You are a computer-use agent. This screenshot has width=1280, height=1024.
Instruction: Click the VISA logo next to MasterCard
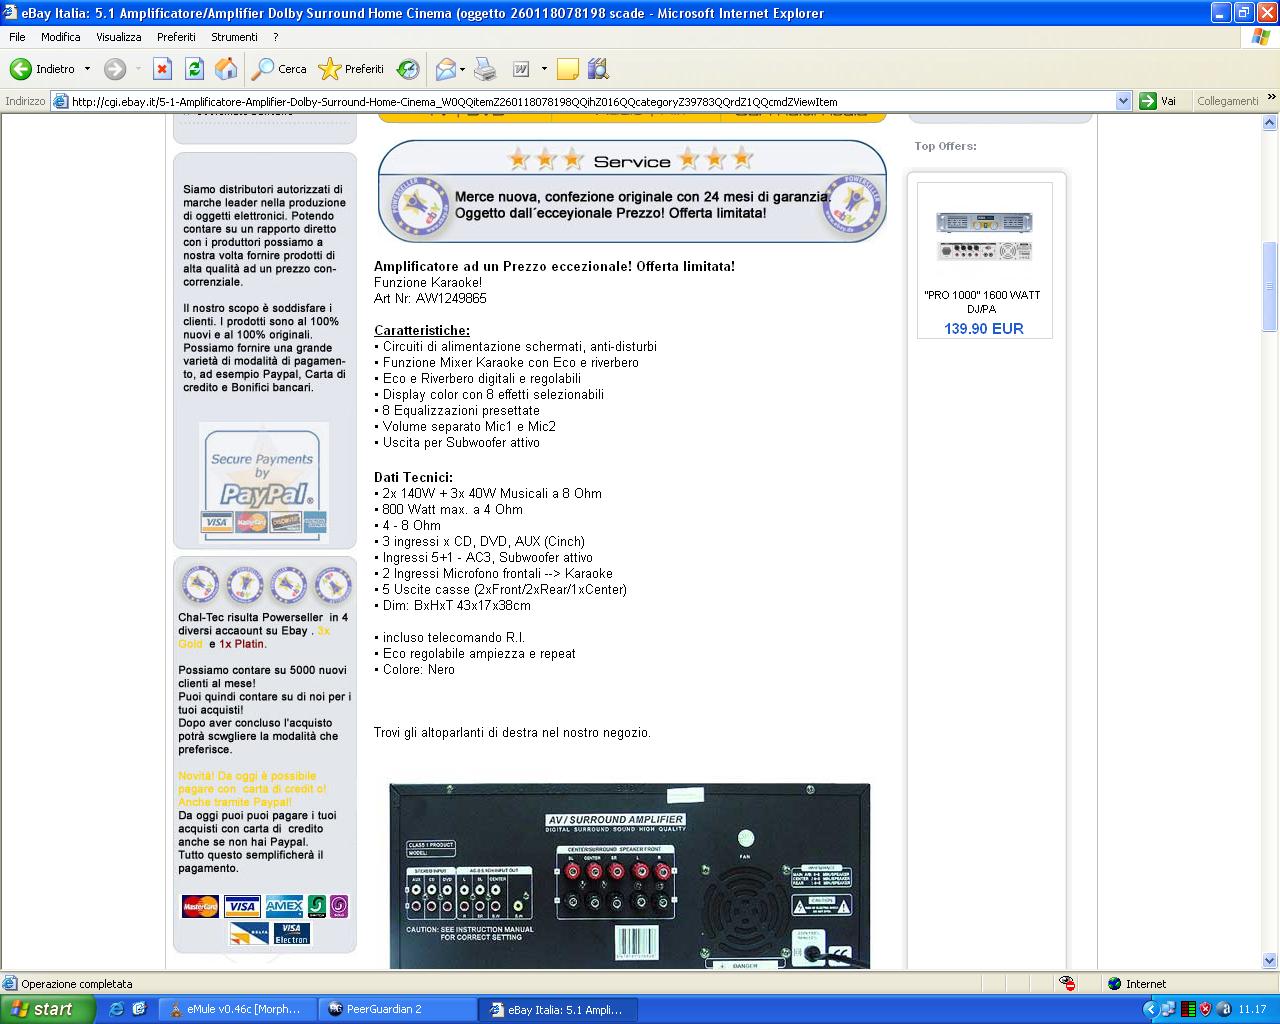tap(242, 907)
